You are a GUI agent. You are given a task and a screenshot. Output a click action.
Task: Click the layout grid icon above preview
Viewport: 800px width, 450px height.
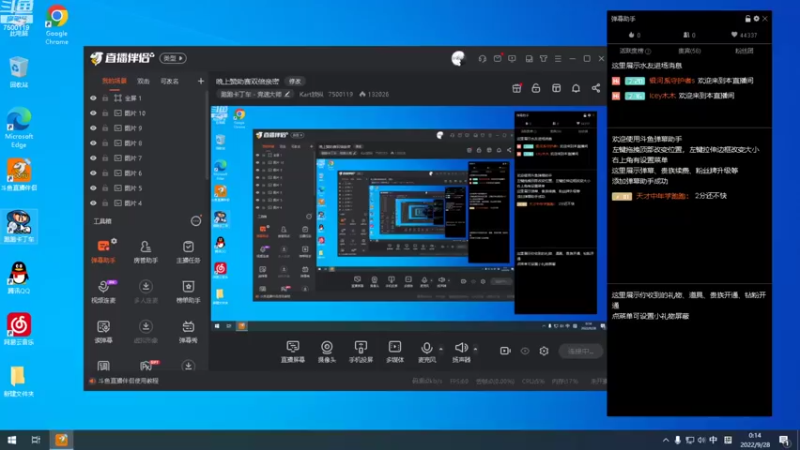click(556, 88)
